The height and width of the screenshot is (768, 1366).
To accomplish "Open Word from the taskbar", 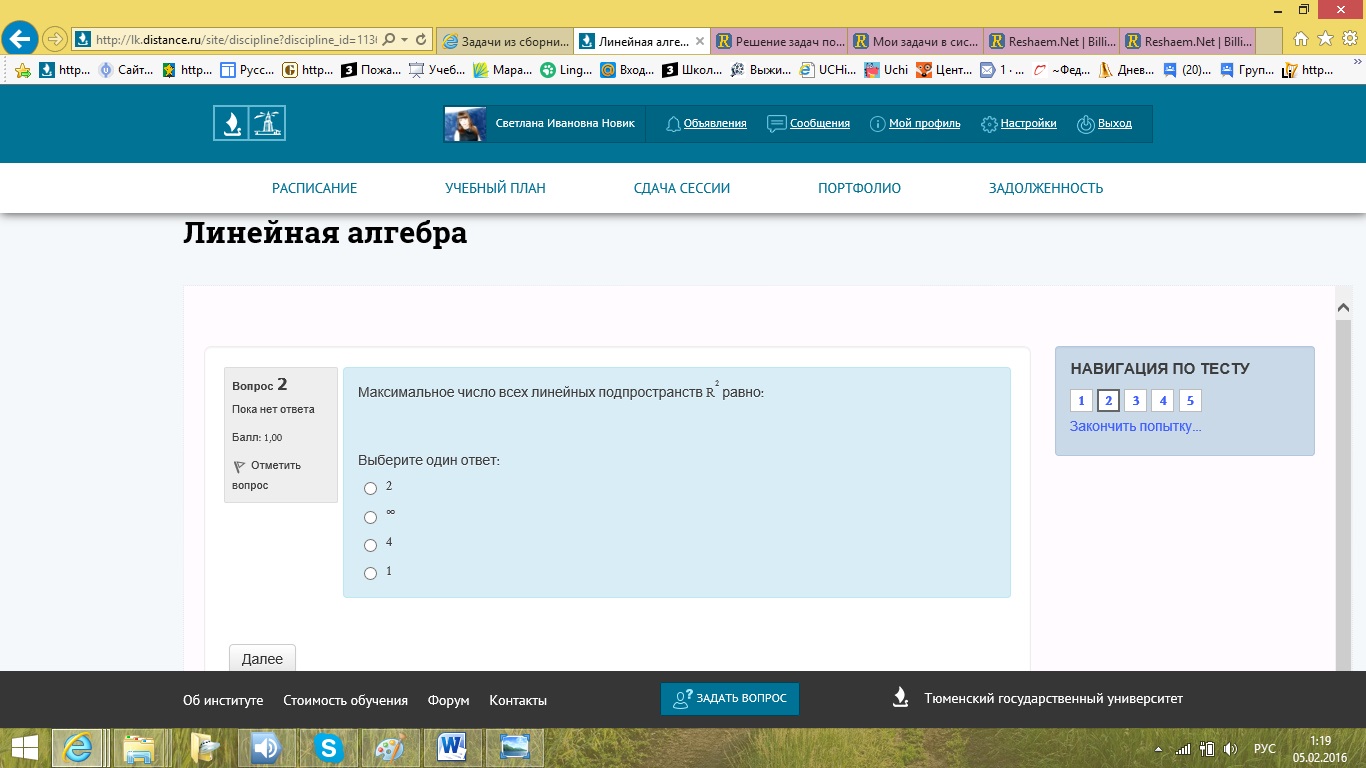I will point(452,747).
